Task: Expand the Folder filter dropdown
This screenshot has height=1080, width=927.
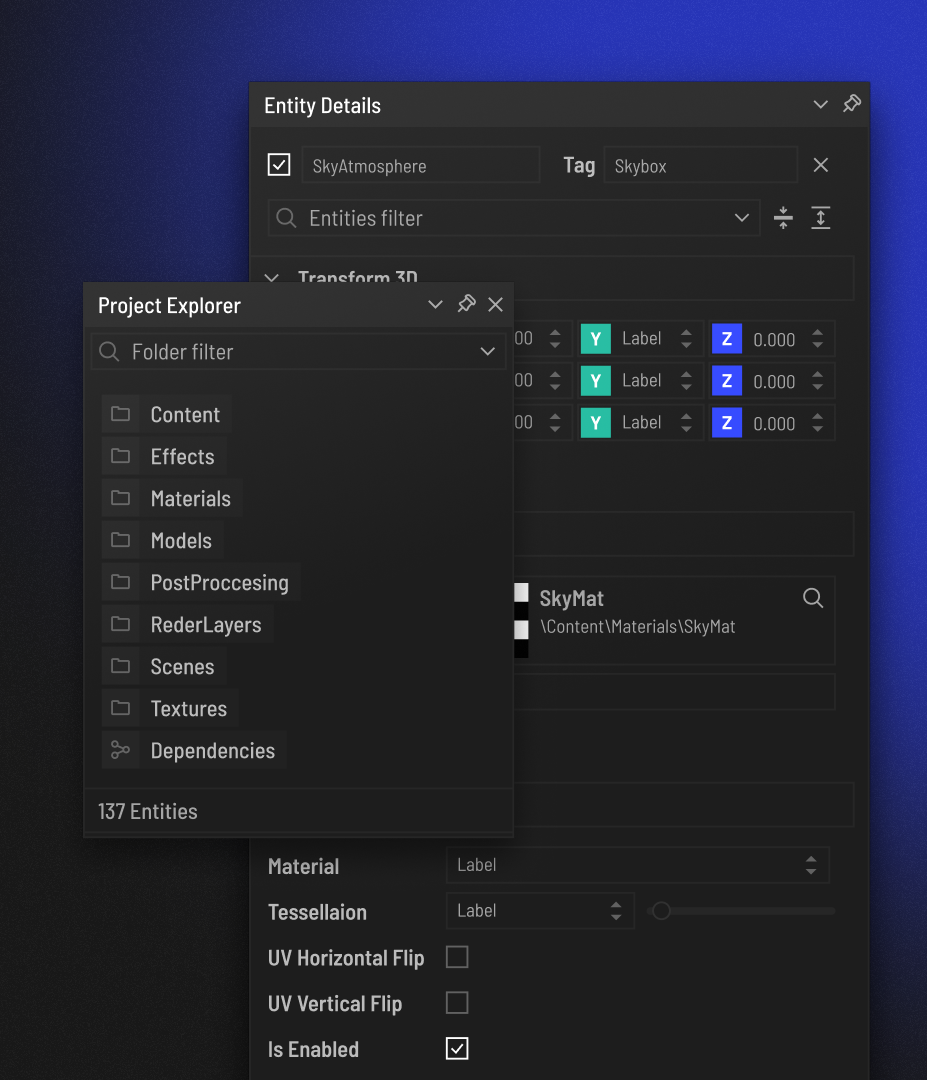Action: tap(488, 351)
